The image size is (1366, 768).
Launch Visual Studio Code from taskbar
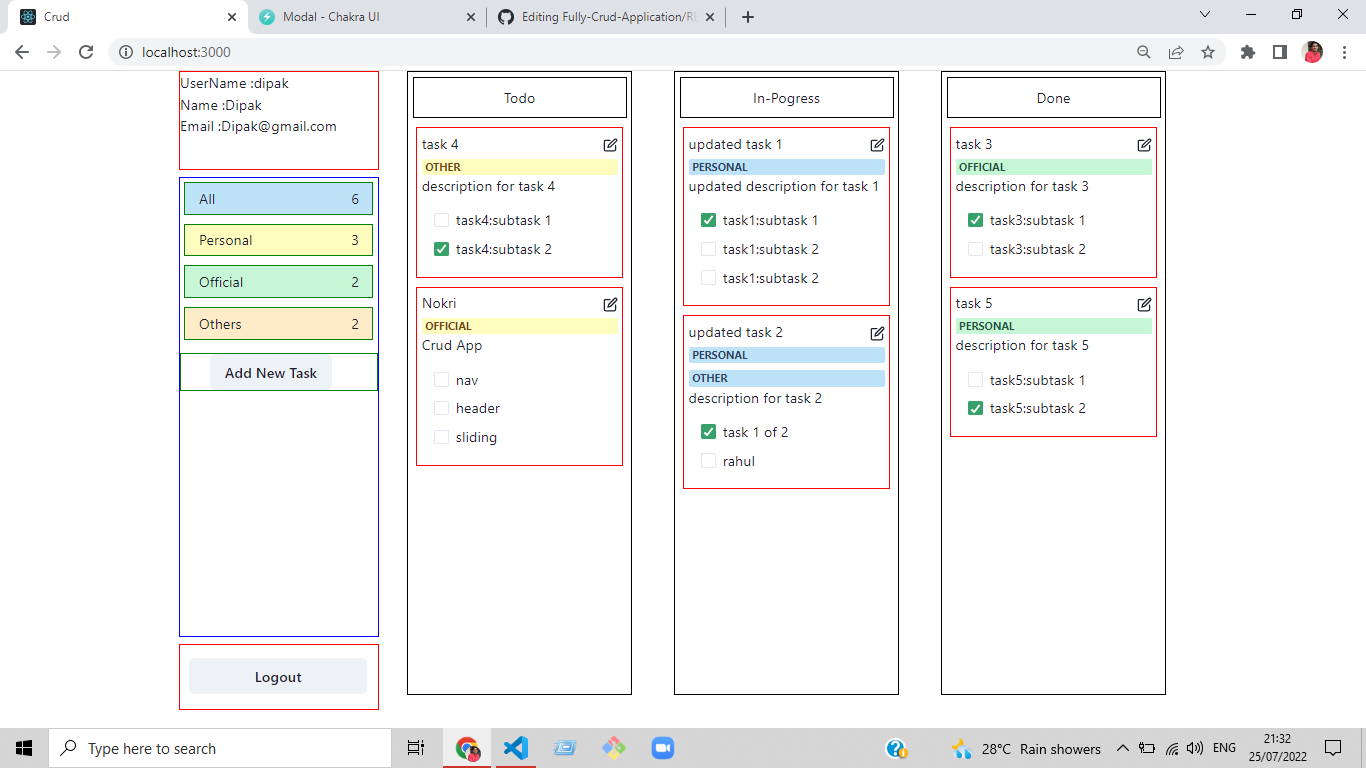click(x=515, y=747)
